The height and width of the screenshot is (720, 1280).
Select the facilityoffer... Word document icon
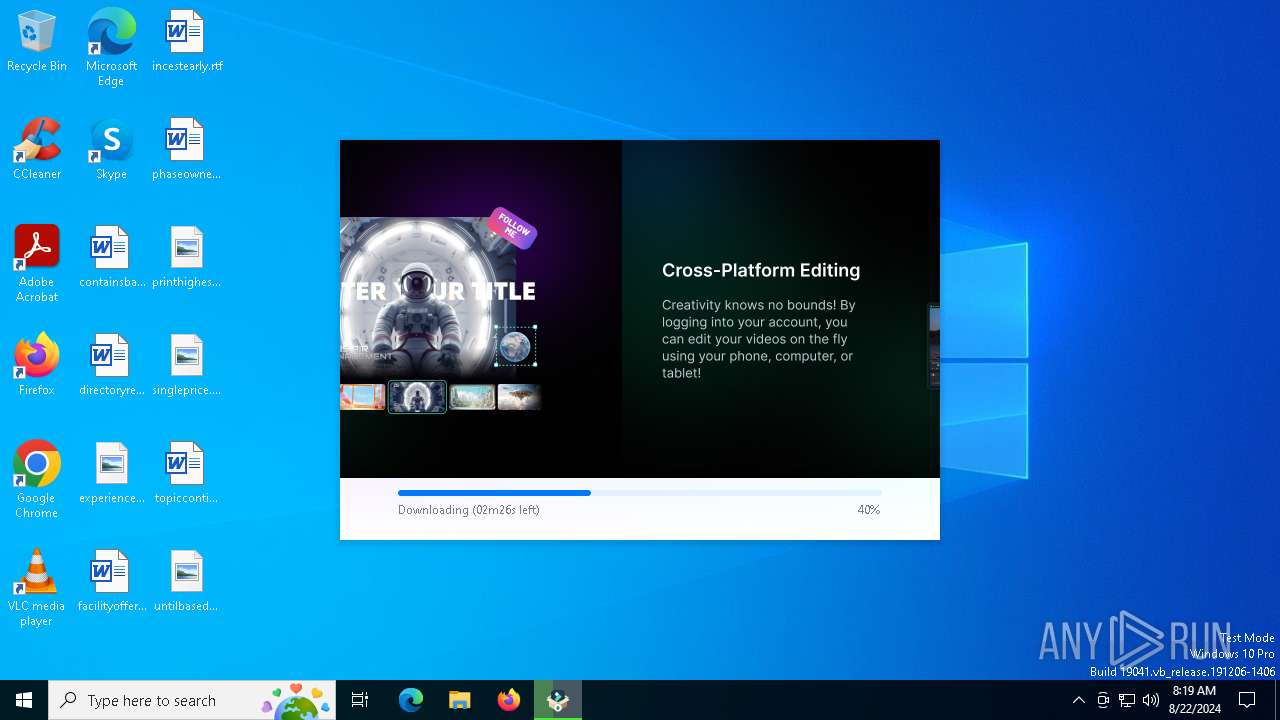(x=111, y=582)
